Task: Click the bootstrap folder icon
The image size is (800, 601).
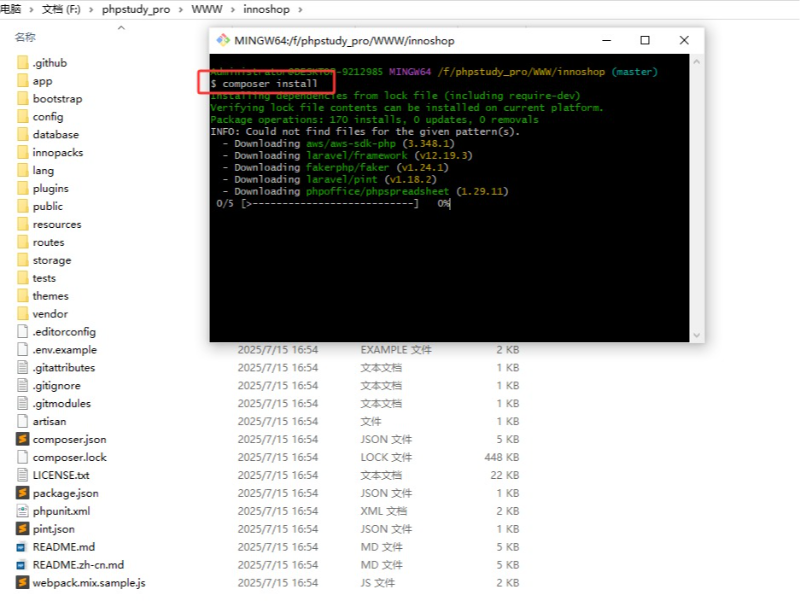Action: point(22,98)
